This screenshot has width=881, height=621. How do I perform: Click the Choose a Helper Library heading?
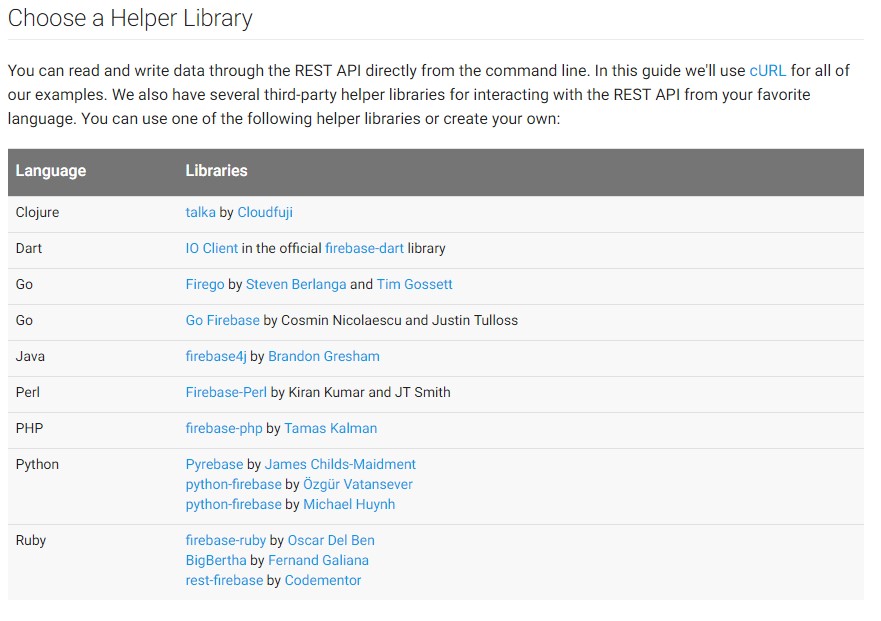pos(130,19)
